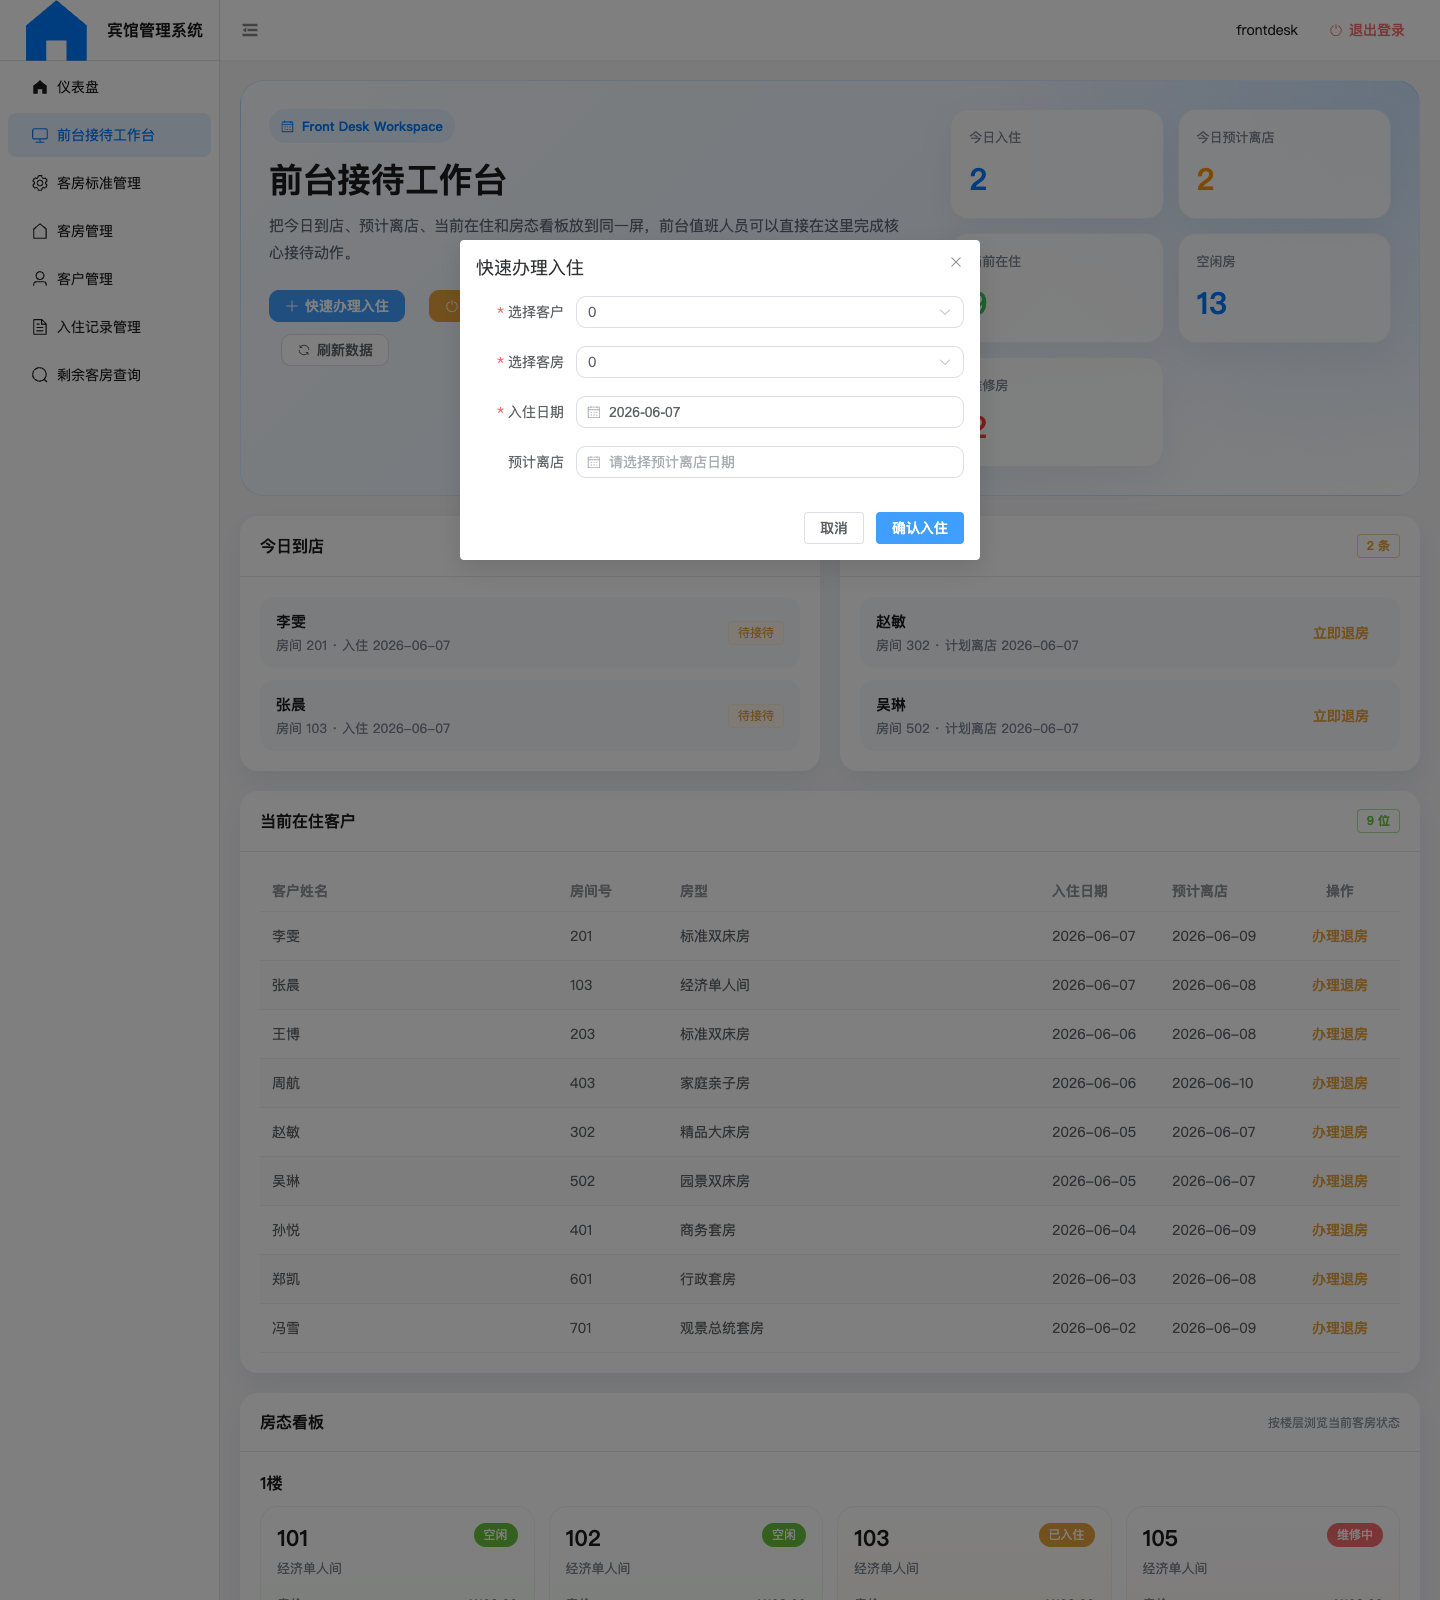Click the dashboard home icon
1440x1600 pixels.
(40, 87)
